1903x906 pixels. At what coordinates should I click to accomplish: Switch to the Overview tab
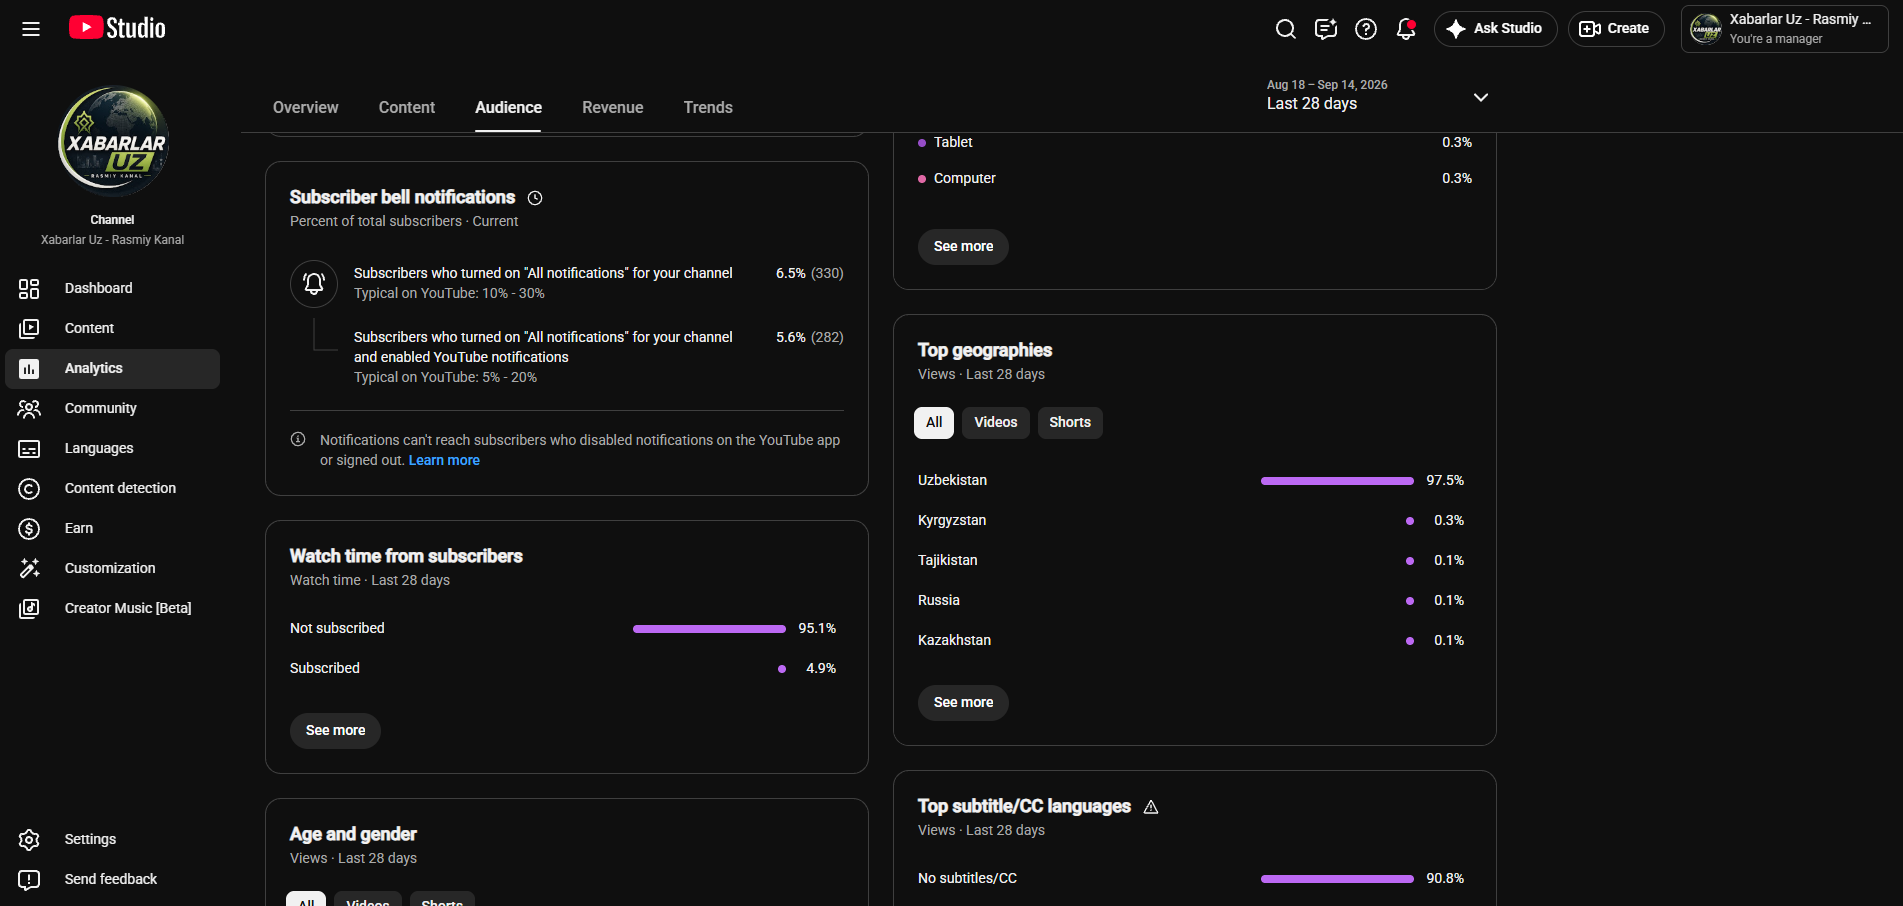[x=306, y=107]
